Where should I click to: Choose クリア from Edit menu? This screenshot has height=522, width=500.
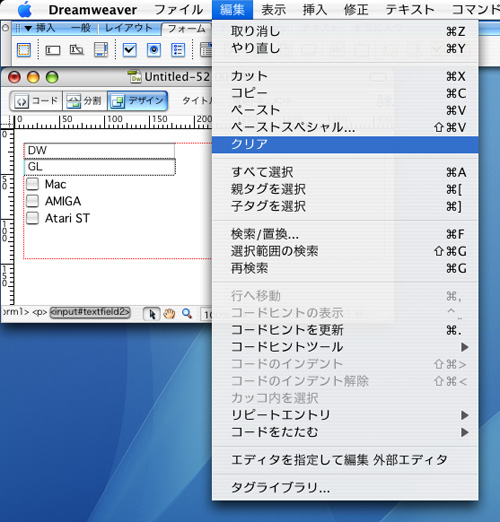(x=345, y=144)
